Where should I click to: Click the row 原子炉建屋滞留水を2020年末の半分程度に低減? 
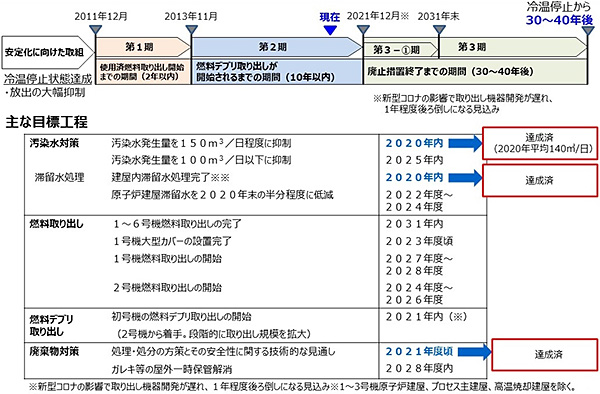point(222,195)
